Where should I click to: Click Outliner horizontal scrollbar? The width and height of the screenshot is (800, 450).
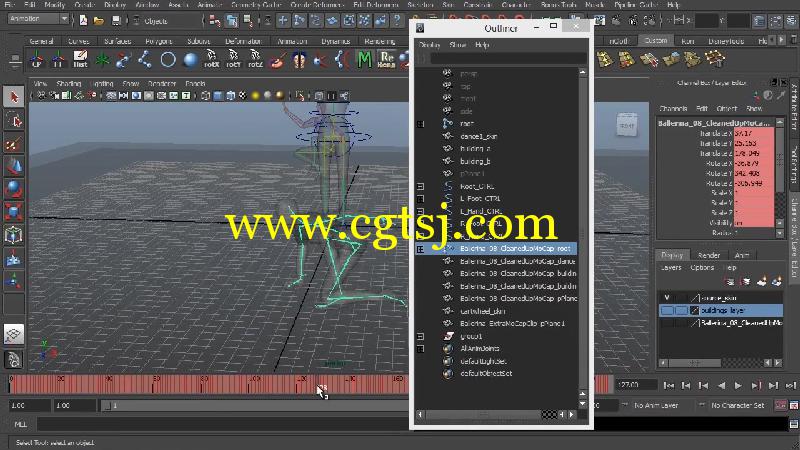pos(483,415)
